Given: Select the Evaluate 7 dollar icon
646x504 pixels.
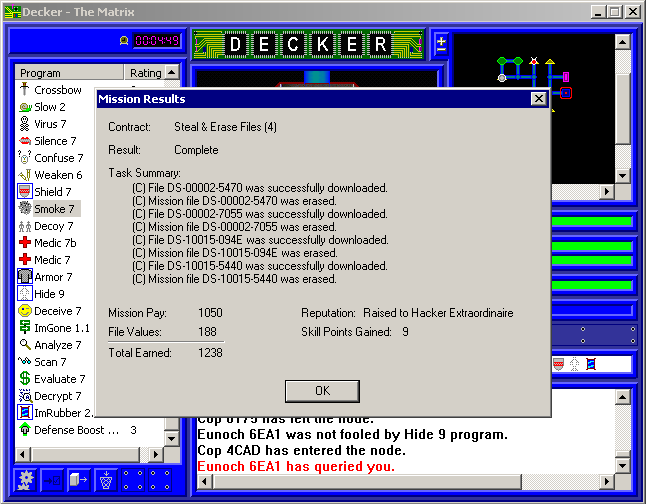Looking at the screenshot, I should pyautogui.click(x=25, y=378).
